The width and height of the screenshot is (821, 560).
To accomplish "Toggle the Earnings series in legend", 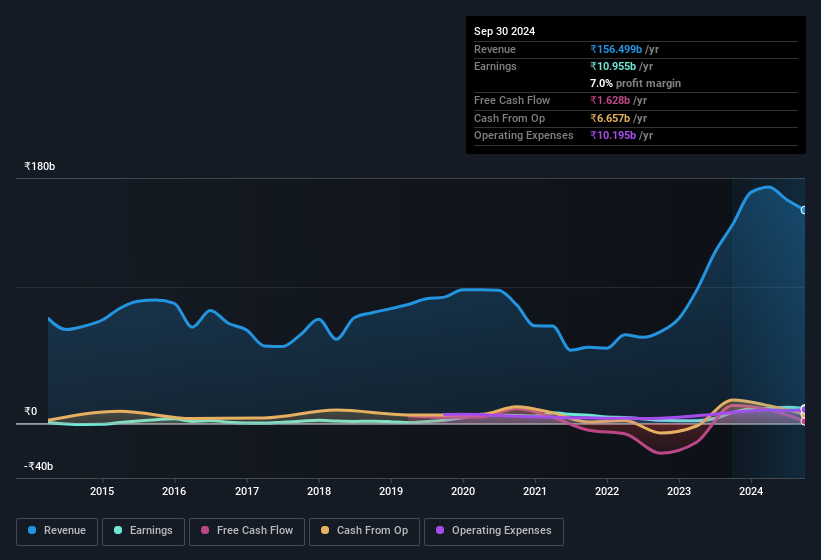I will 143,531.
